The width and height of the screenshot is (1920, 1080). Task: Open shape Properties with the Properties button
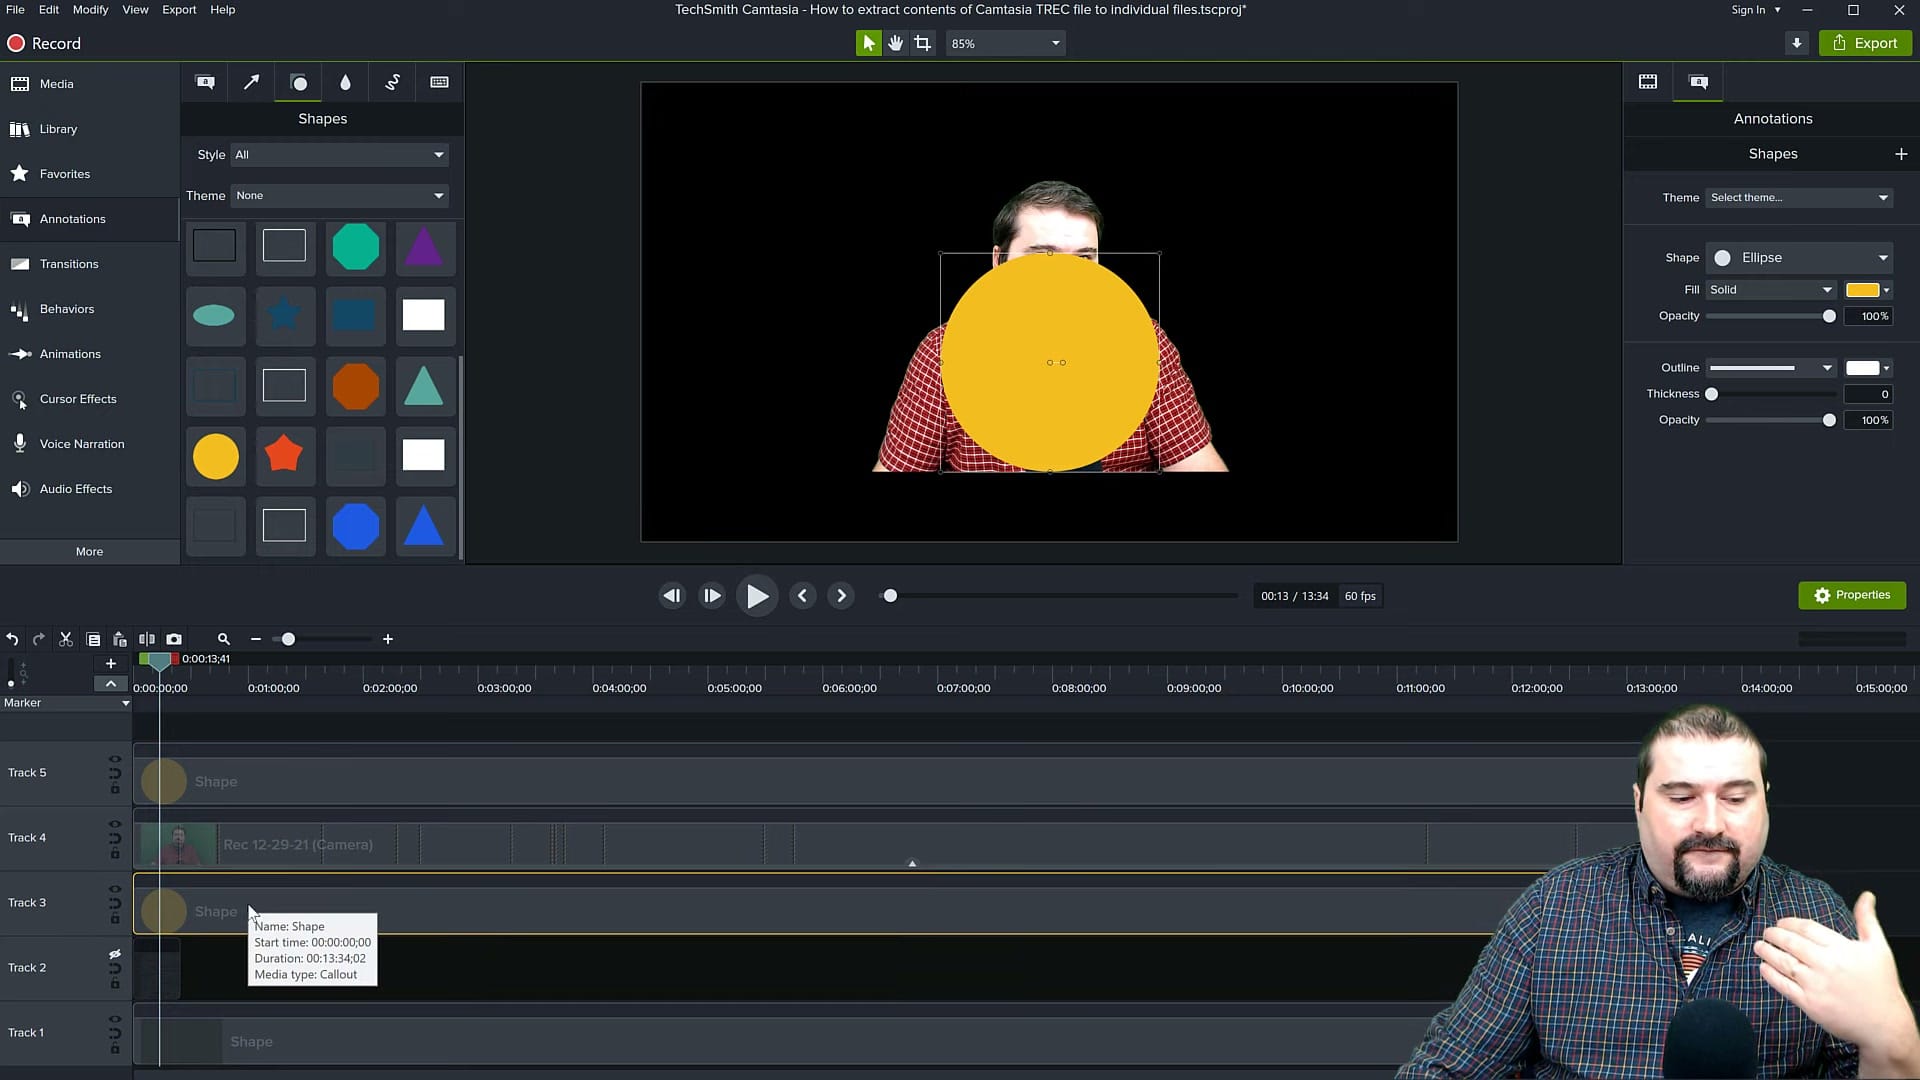pyautogui.click(x=1851, y=595)
